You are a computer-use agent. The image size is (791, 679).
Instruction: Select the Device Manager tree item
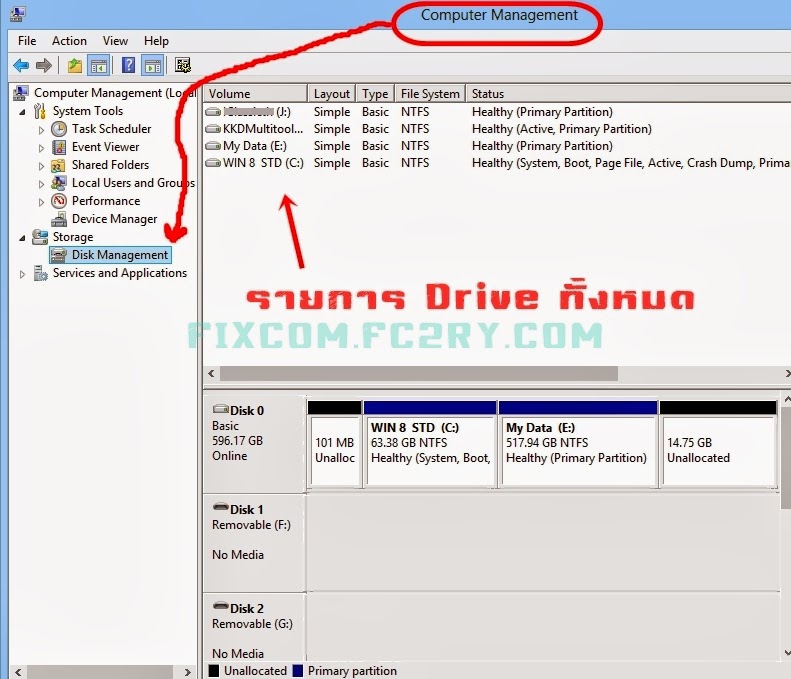point(115,219)
